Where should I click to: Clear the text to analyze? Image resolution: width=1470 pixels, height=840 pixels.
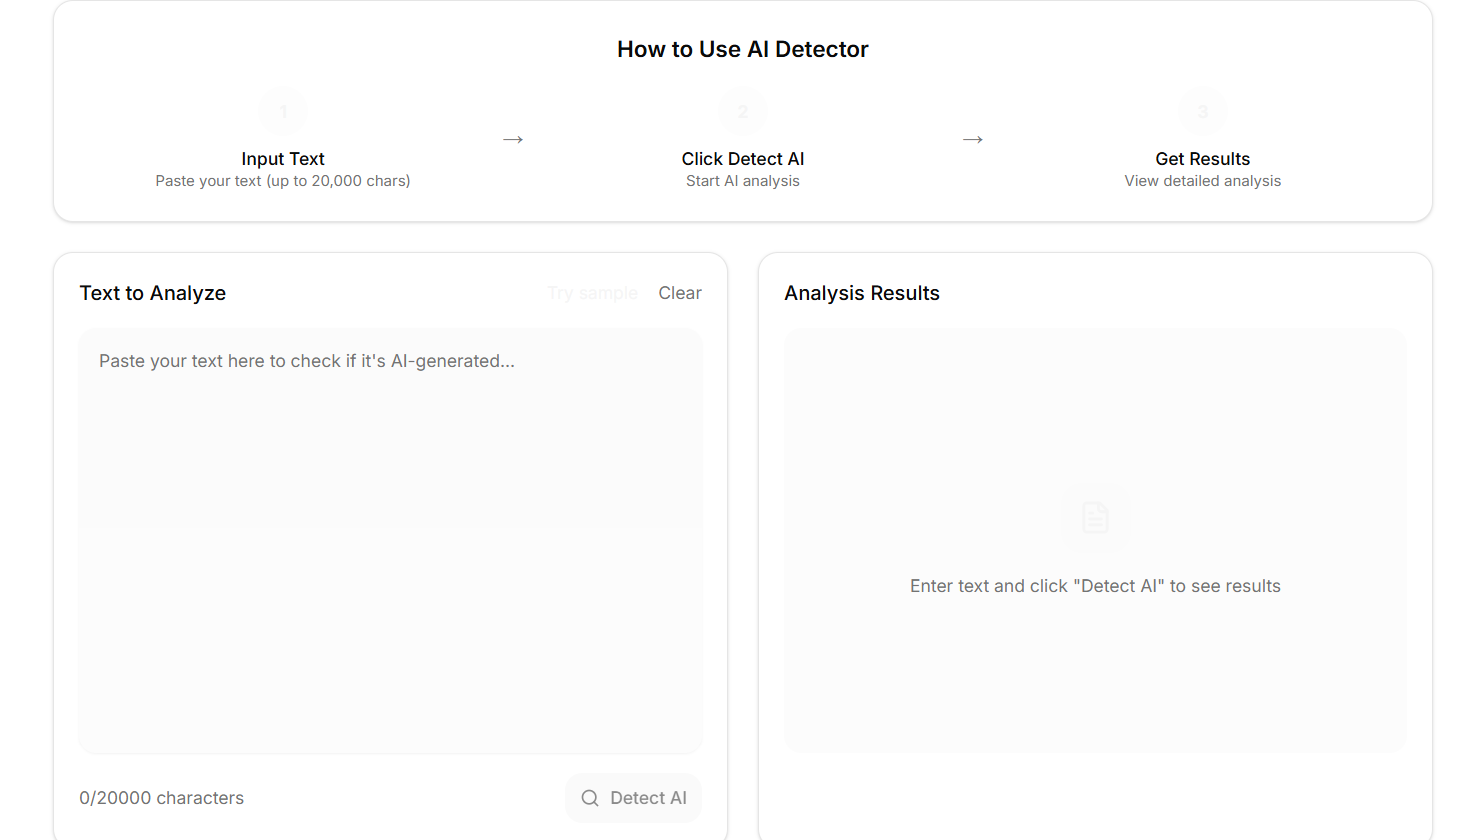pyautogui.click(x=680, y=293)
